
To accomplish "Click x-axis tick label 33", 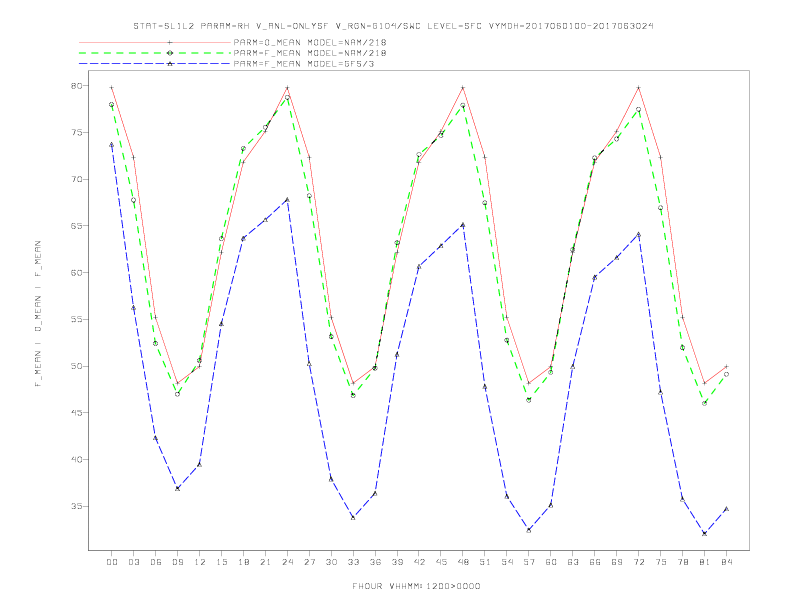I will click(x=353, y=562).
